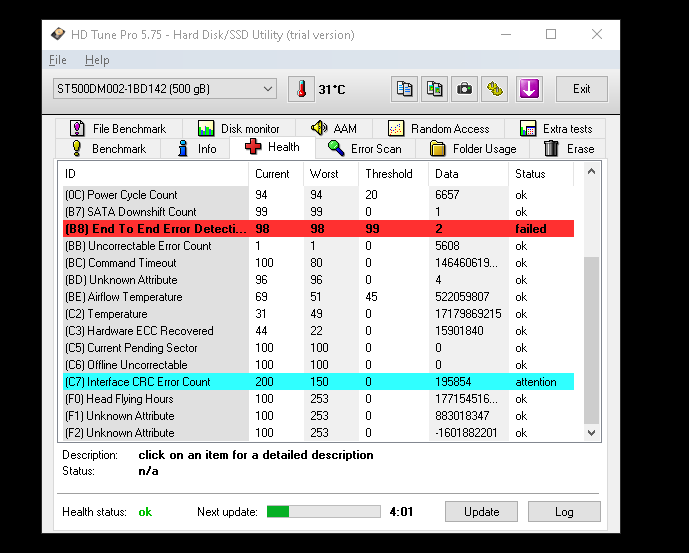Click the red cross Health tab icon

[x=253, y=147]
